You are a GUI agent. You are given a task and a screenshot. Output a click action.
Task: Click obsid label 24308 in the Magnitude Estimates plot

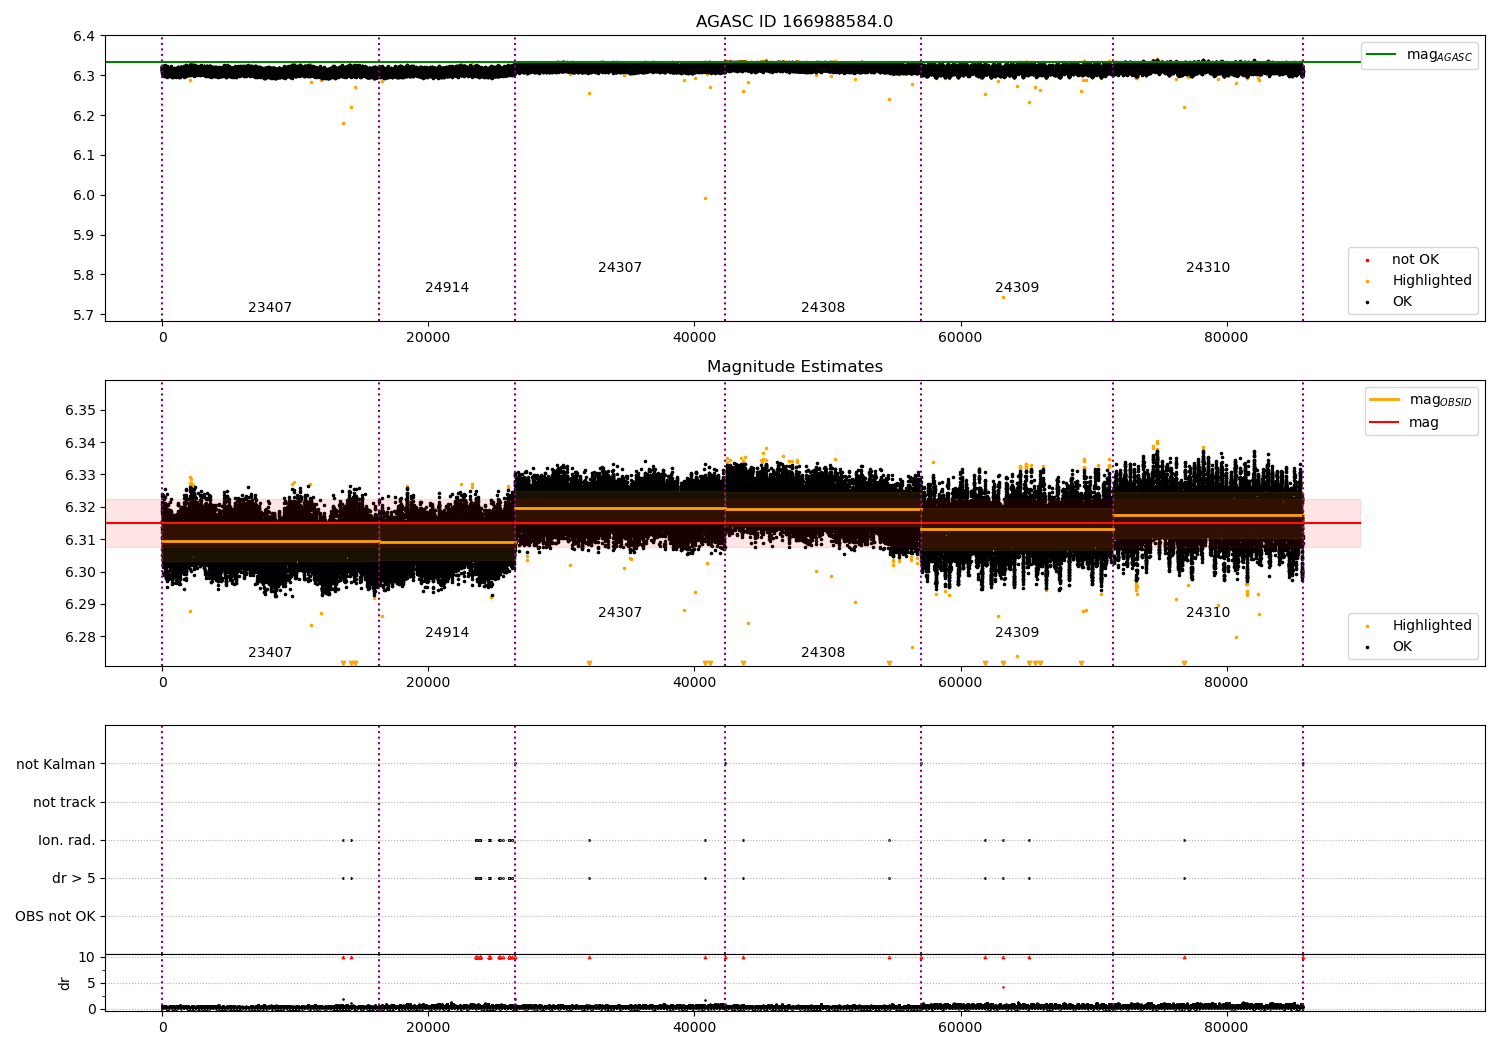pyautogui.click(x=823, y=653)
